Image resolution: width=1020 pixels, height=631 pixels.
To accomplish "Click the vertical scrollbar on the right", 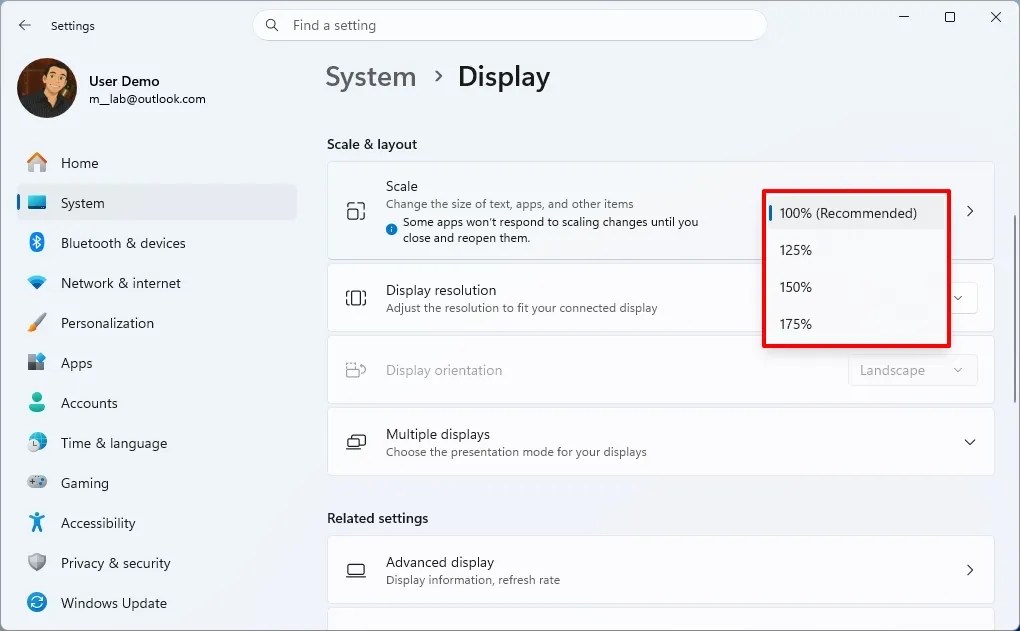I will [1014, 309].
